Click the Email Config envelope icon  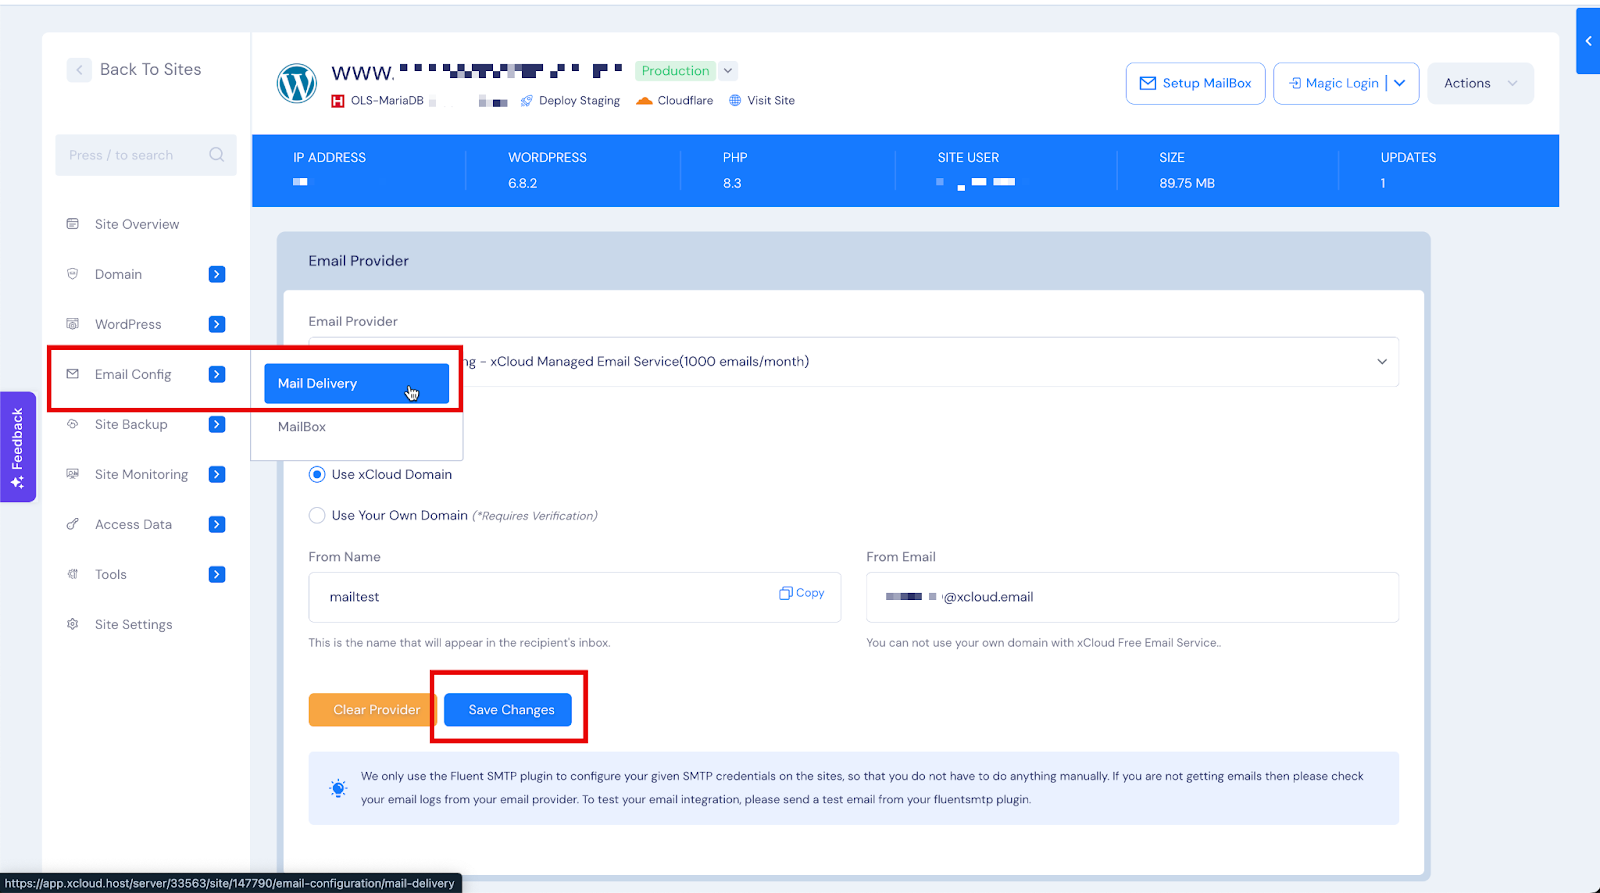(72, 374)
